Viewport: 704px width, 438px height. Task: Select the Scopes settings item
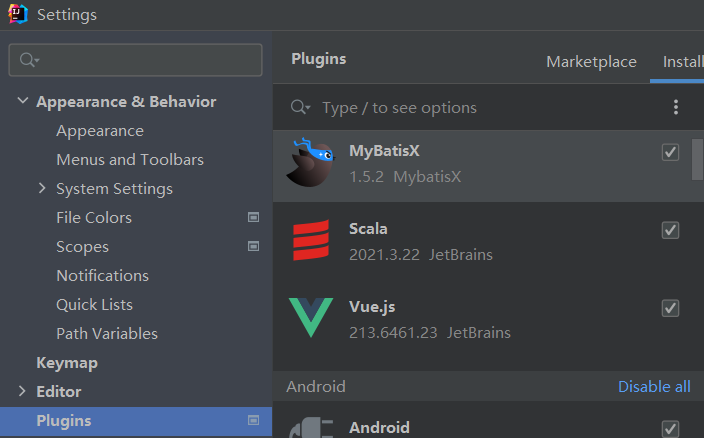pos(83,247)
